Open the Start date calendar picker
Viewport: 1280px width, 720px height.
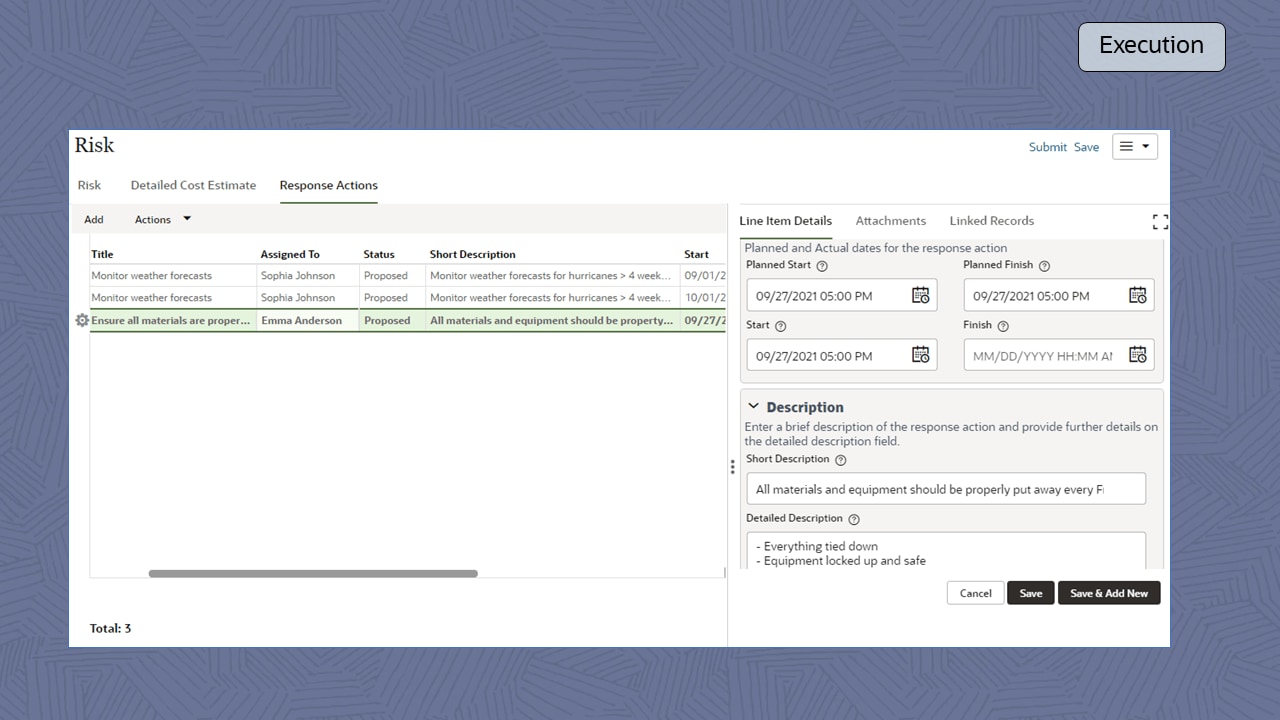pos(920,355)
